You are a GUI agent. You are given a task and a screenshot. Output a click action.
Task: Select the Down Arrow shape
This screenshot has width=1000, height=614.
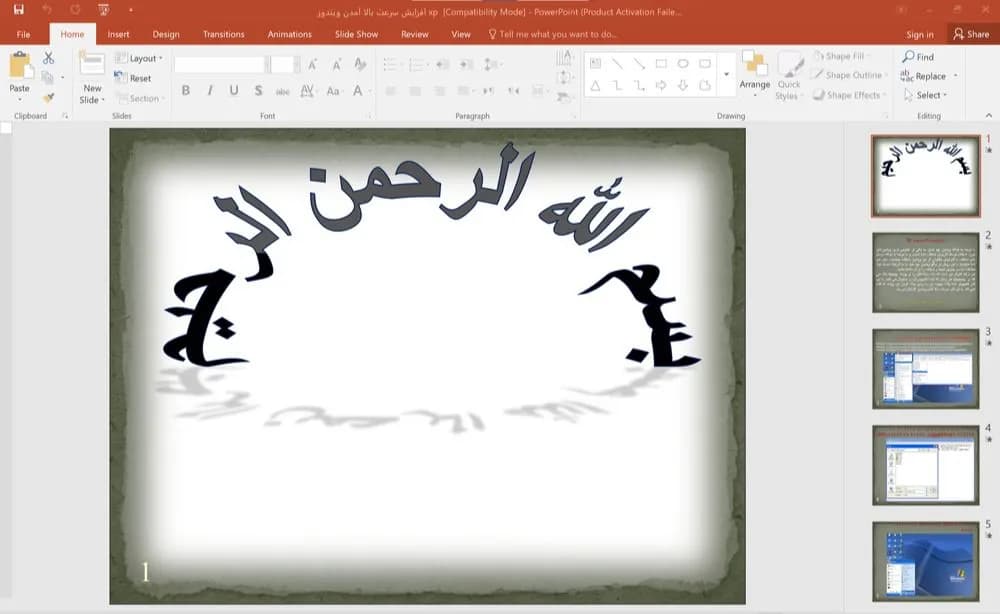(683, 85)
